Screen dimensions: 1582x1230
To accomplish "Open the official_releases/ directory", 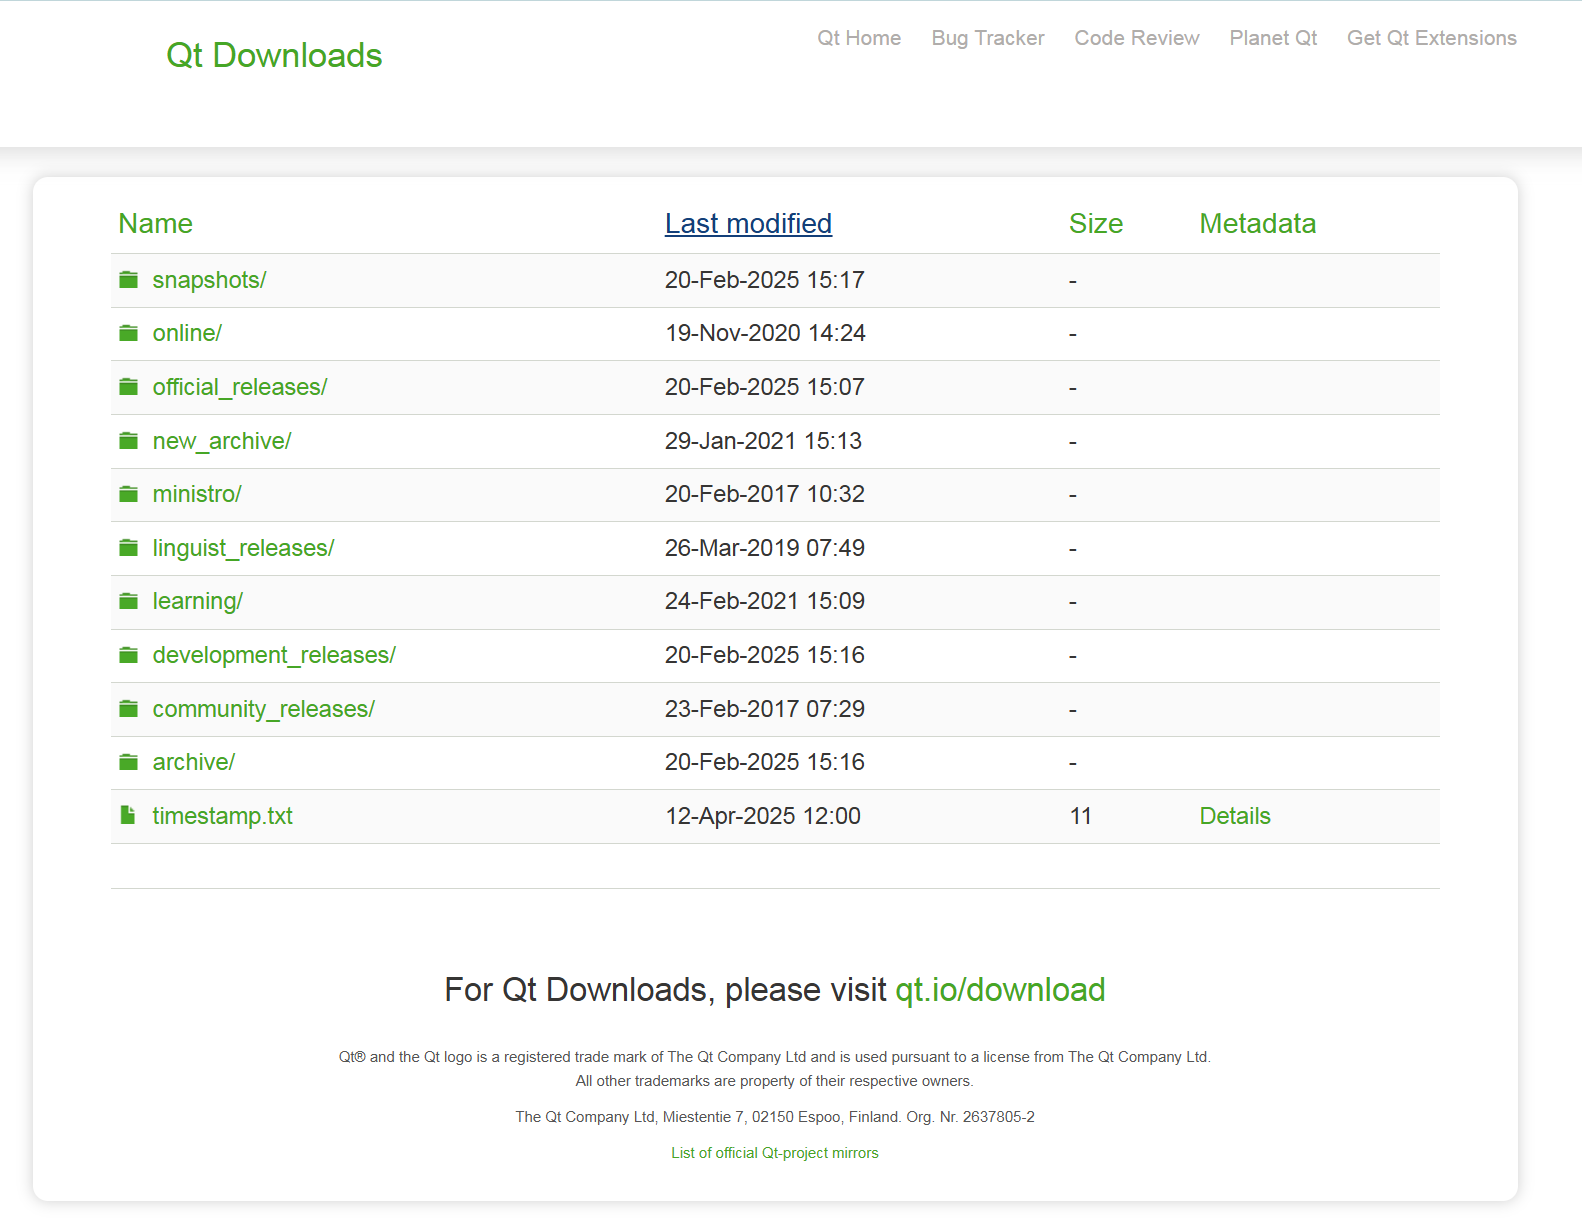I will (x=240, y=387).
